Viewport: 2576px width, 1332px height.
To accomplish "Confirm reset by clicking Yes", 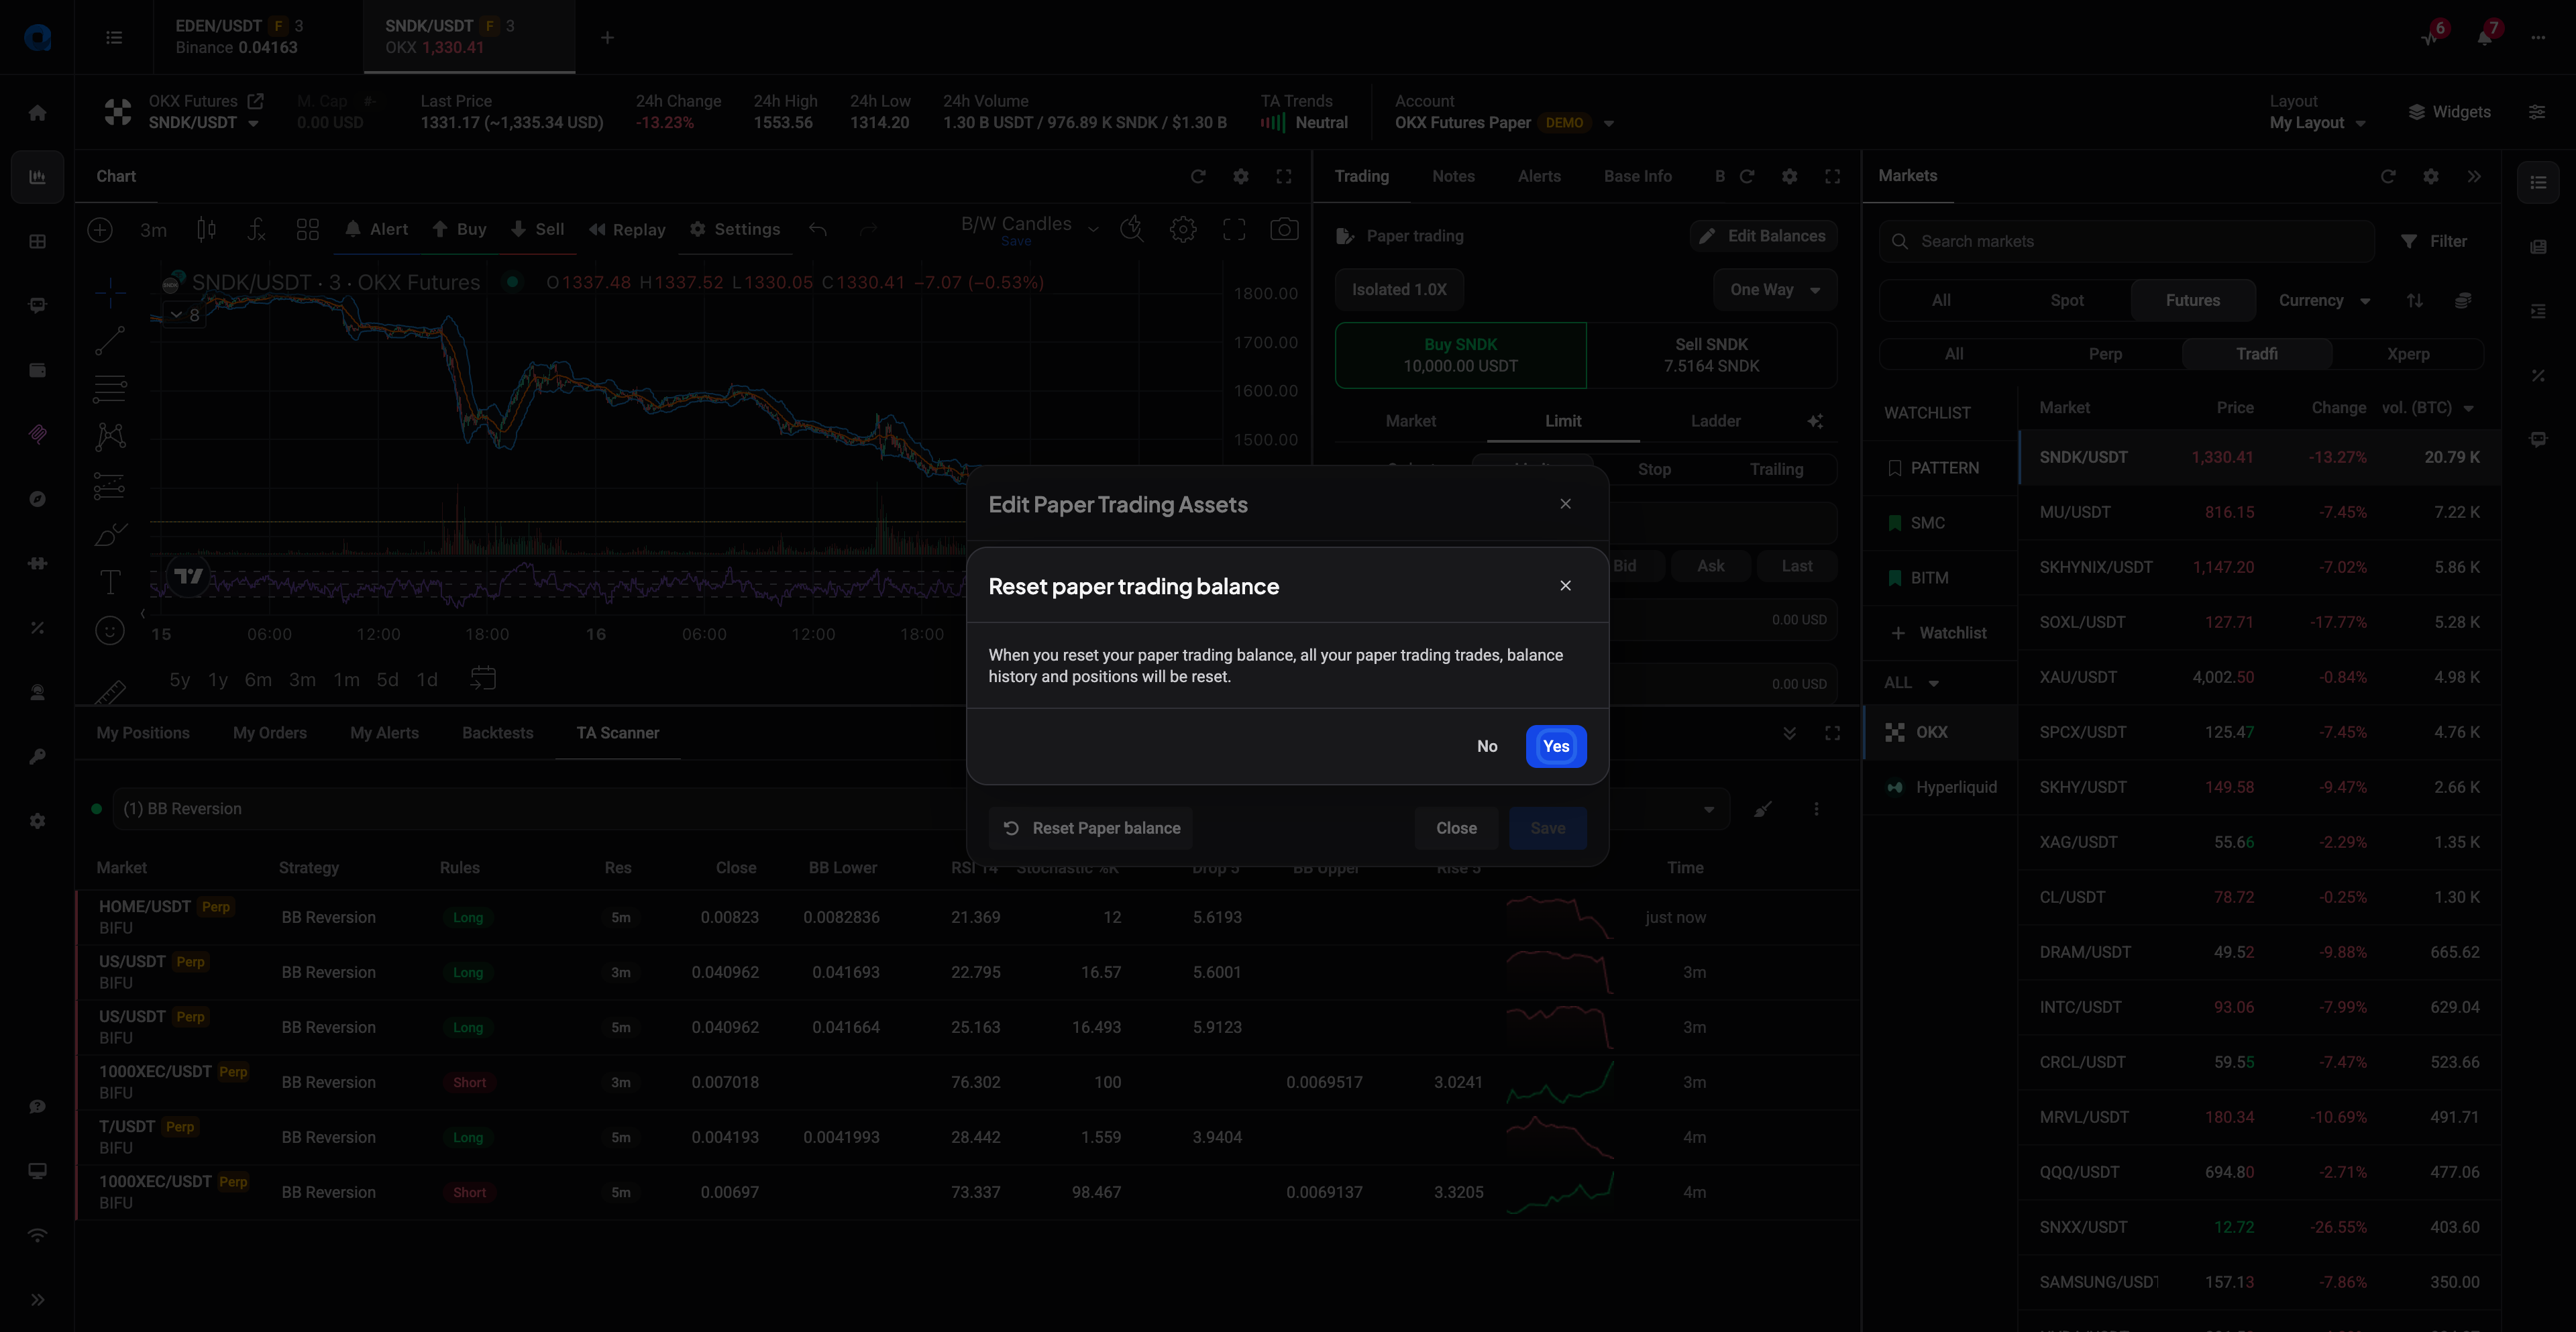I will pos(1555,746).
